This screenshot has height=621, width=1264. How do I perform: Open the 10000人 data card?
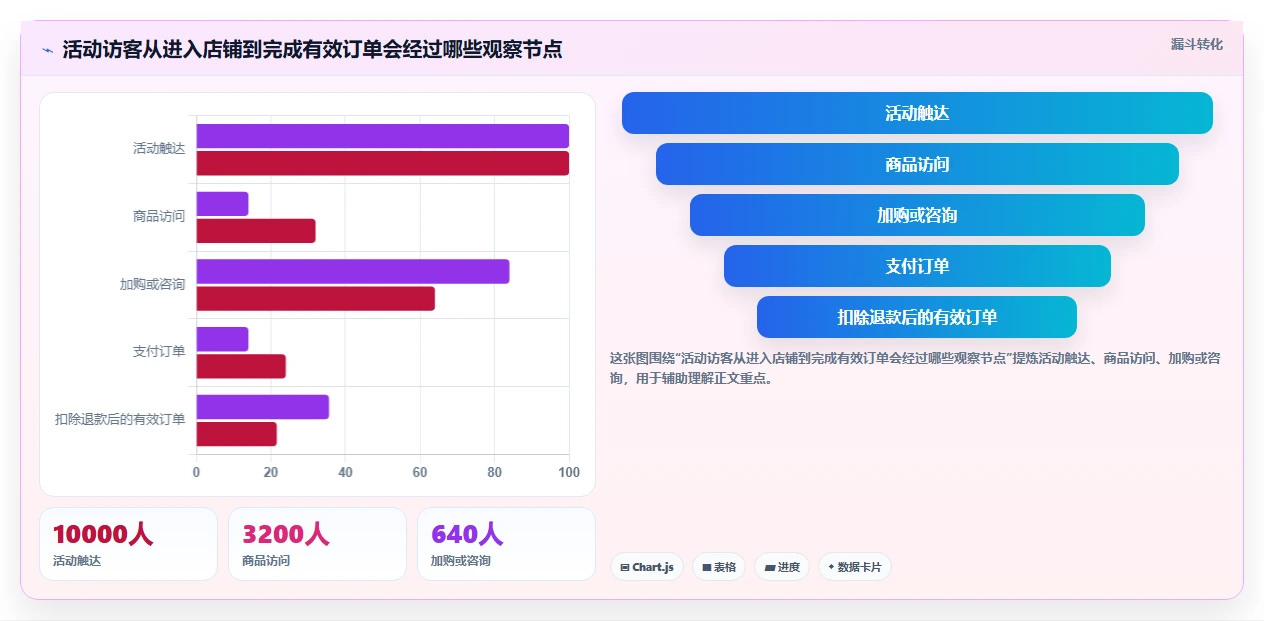pyautogui.click(x=128, y=544)
